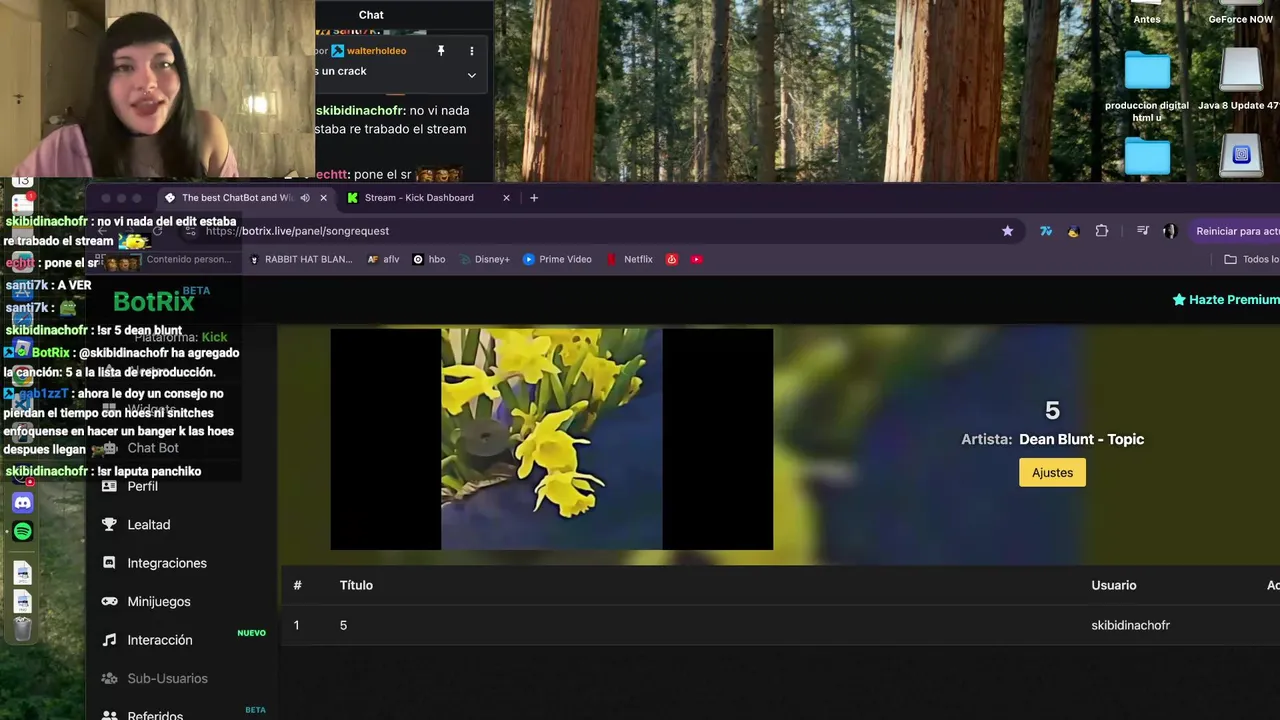Open the Java 8 Update disk icon

[x=1240, y=80]
